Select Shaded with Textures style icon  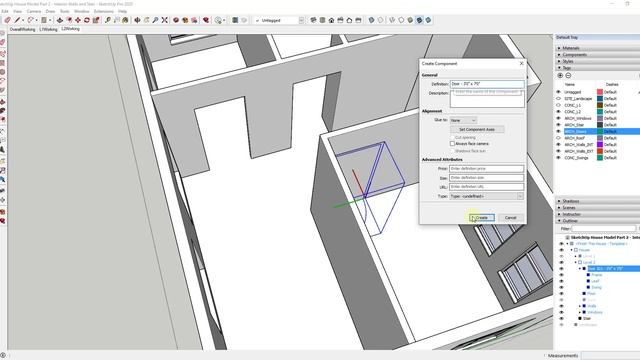[419, 20]
